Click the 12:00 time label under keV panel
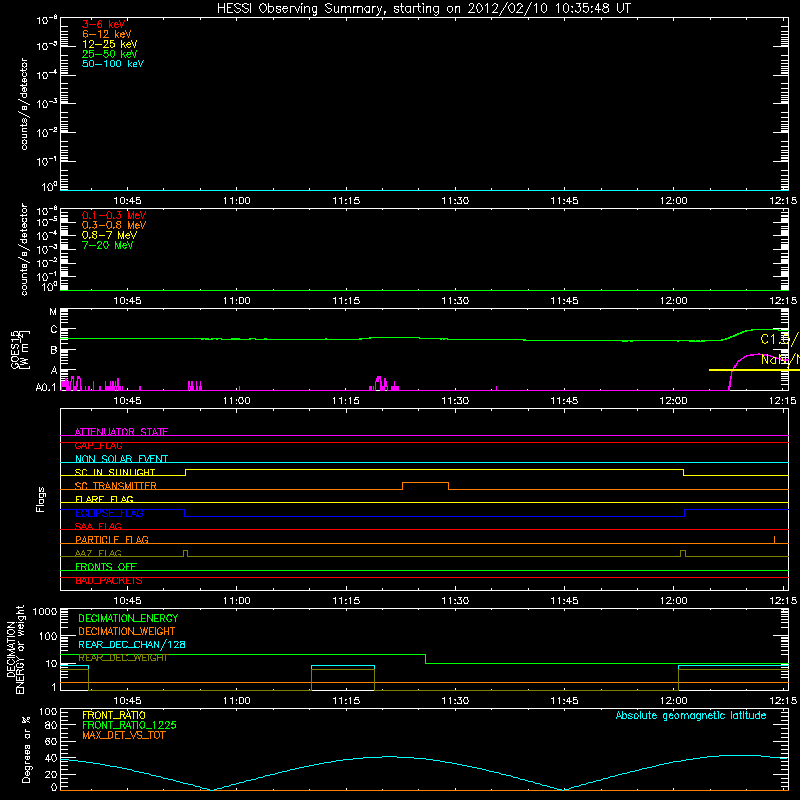 click(x=673, y=201)
